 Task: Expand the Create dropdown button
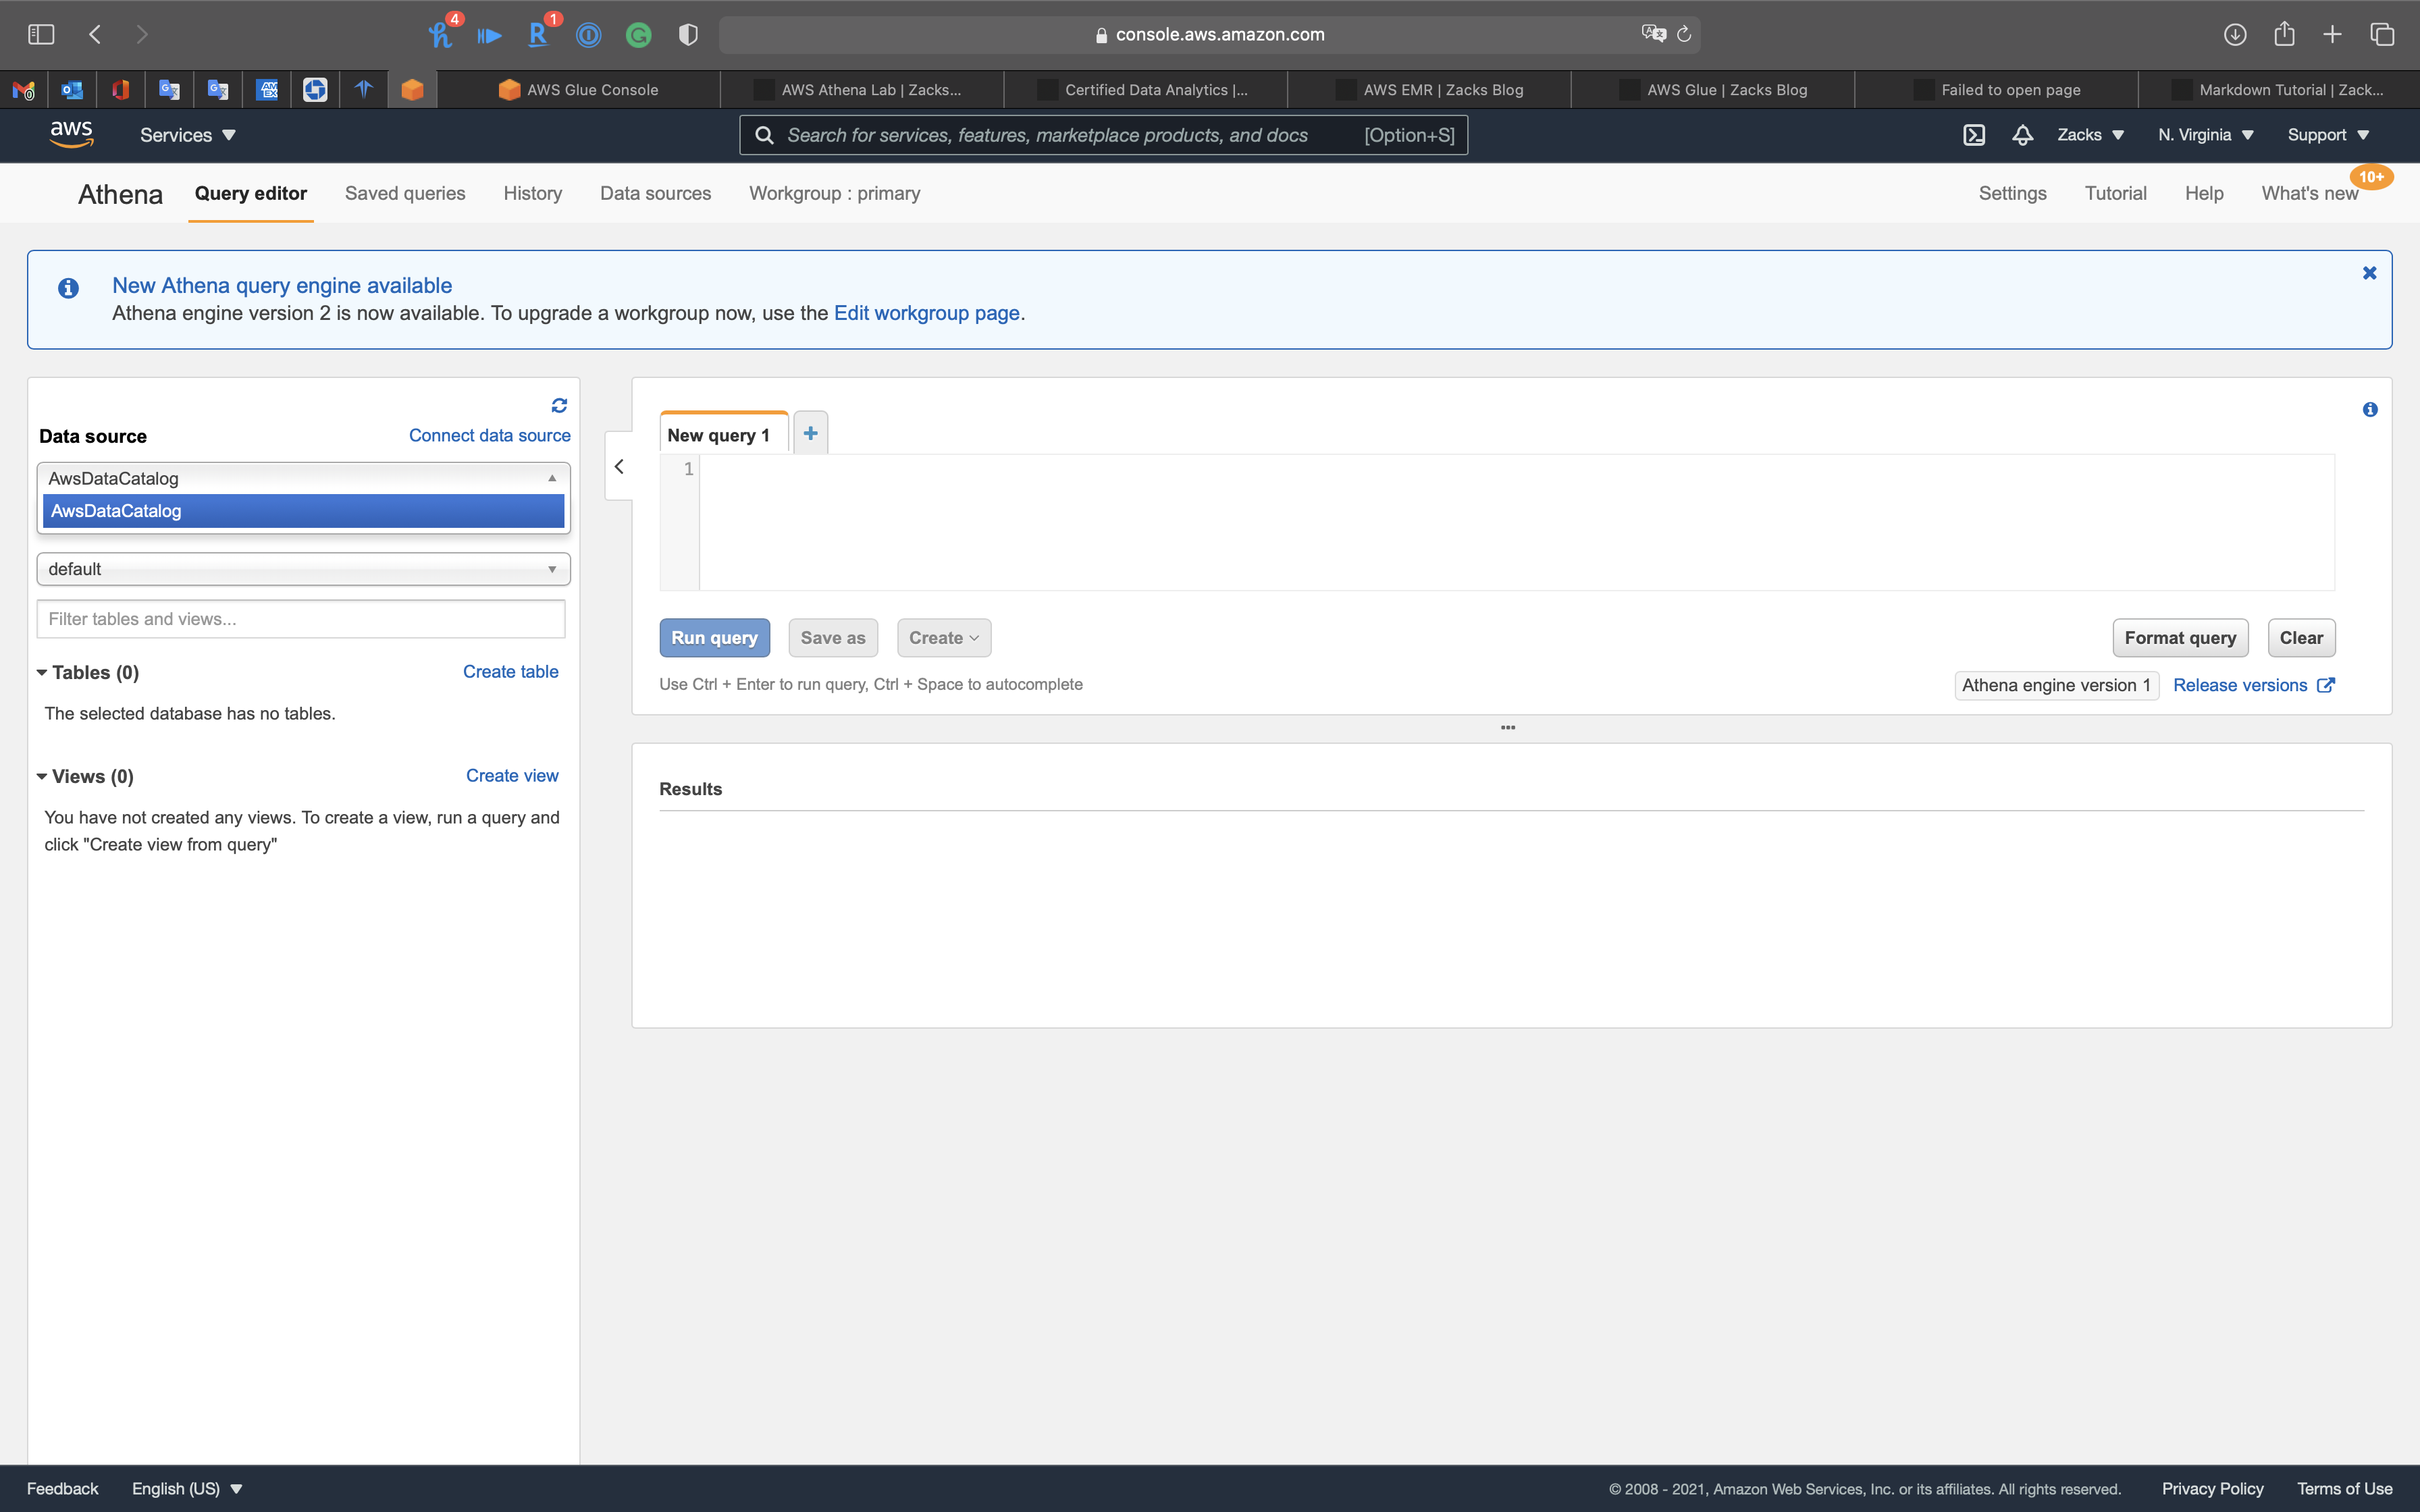click(943, 638)
